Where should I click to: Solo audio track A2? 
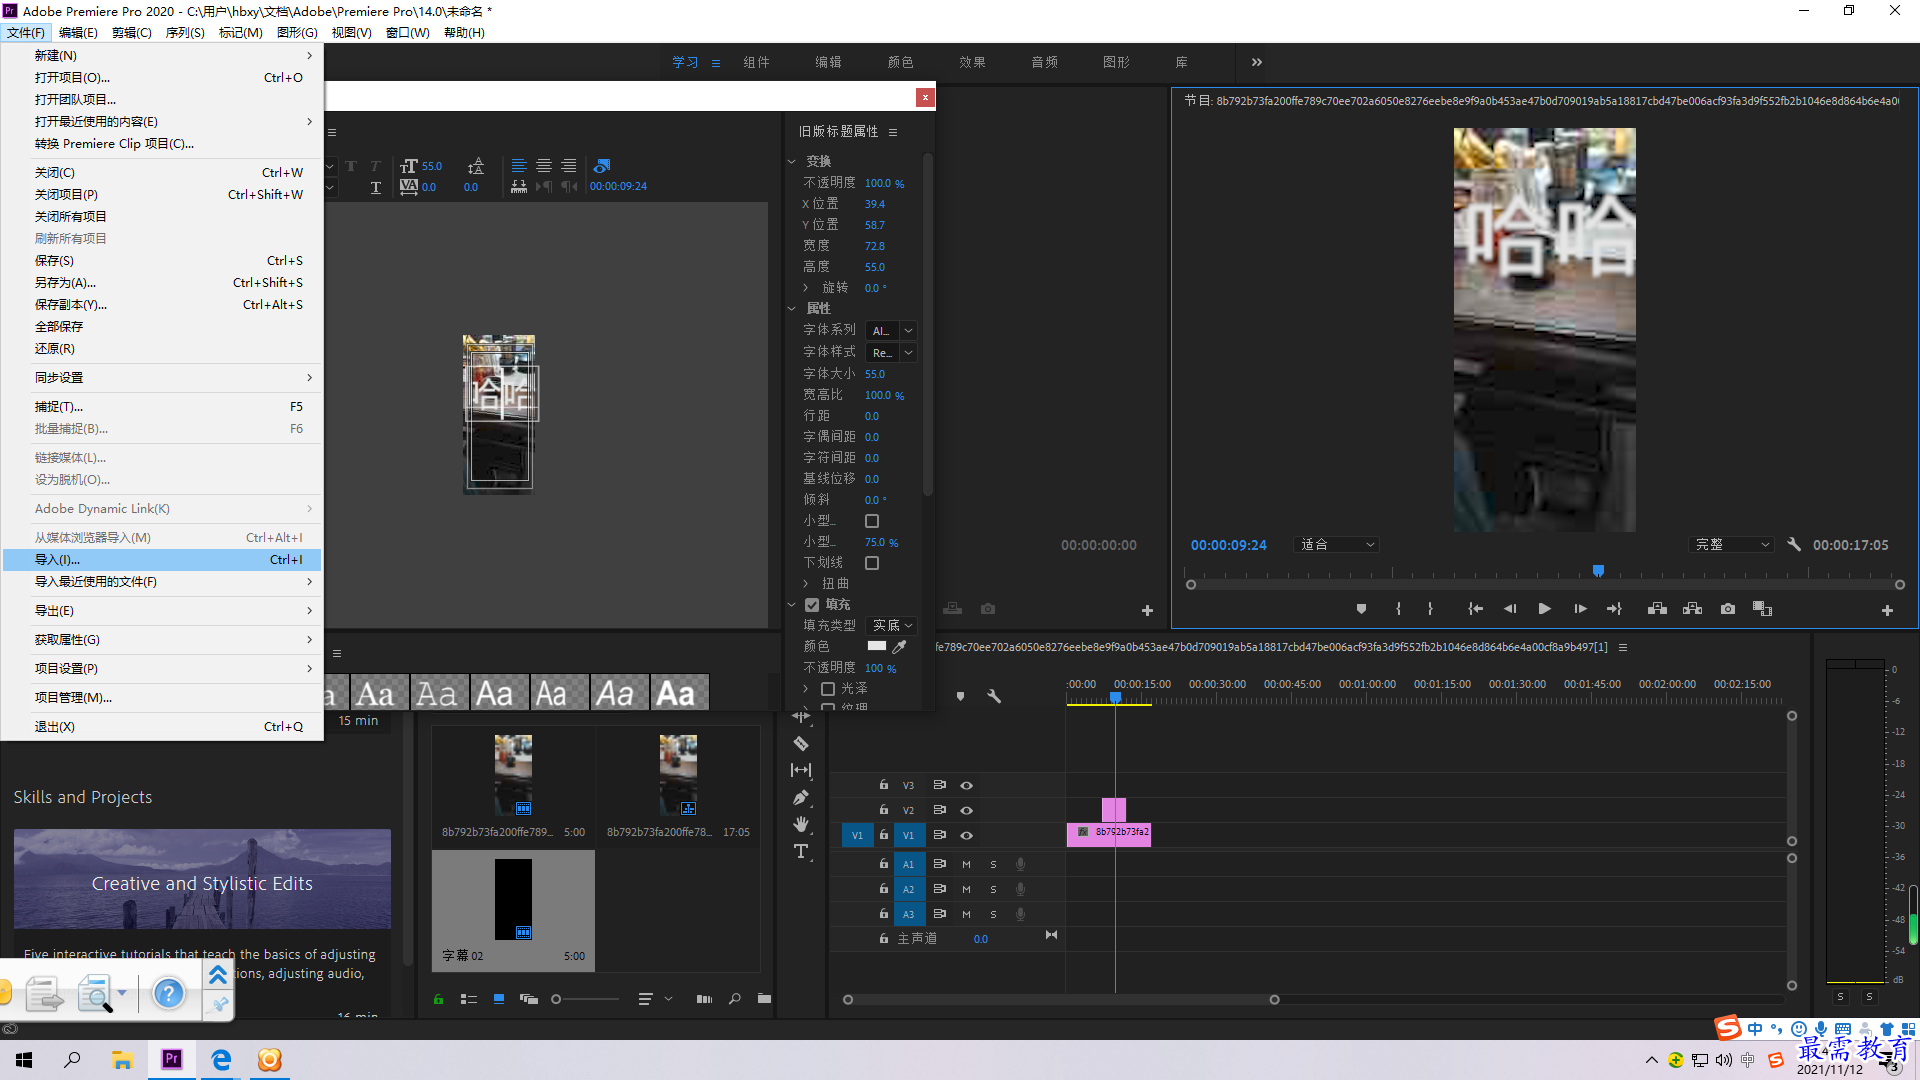(993, 889)
